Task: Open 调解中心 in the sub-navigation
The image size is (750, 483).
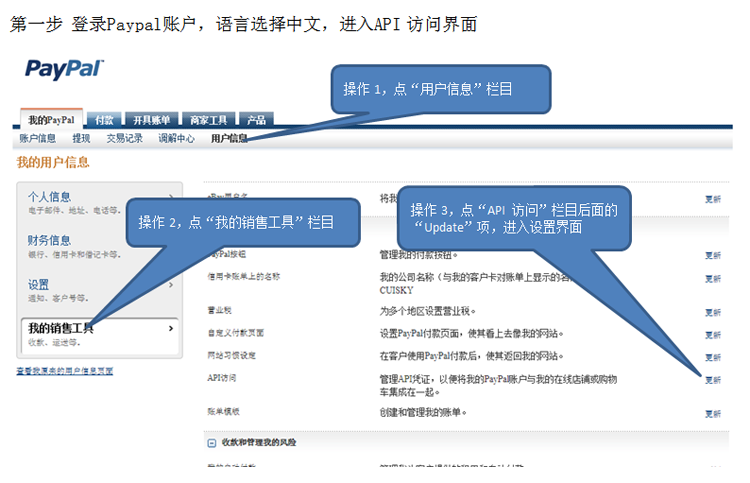Action: tap(176, 139)
